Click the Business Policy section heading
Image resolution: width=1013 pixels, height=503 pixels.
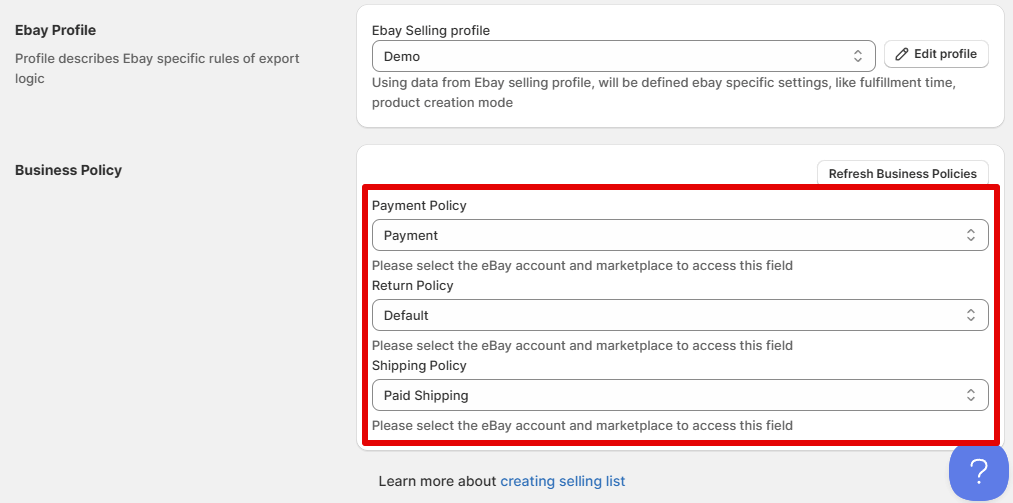[68, 170]
